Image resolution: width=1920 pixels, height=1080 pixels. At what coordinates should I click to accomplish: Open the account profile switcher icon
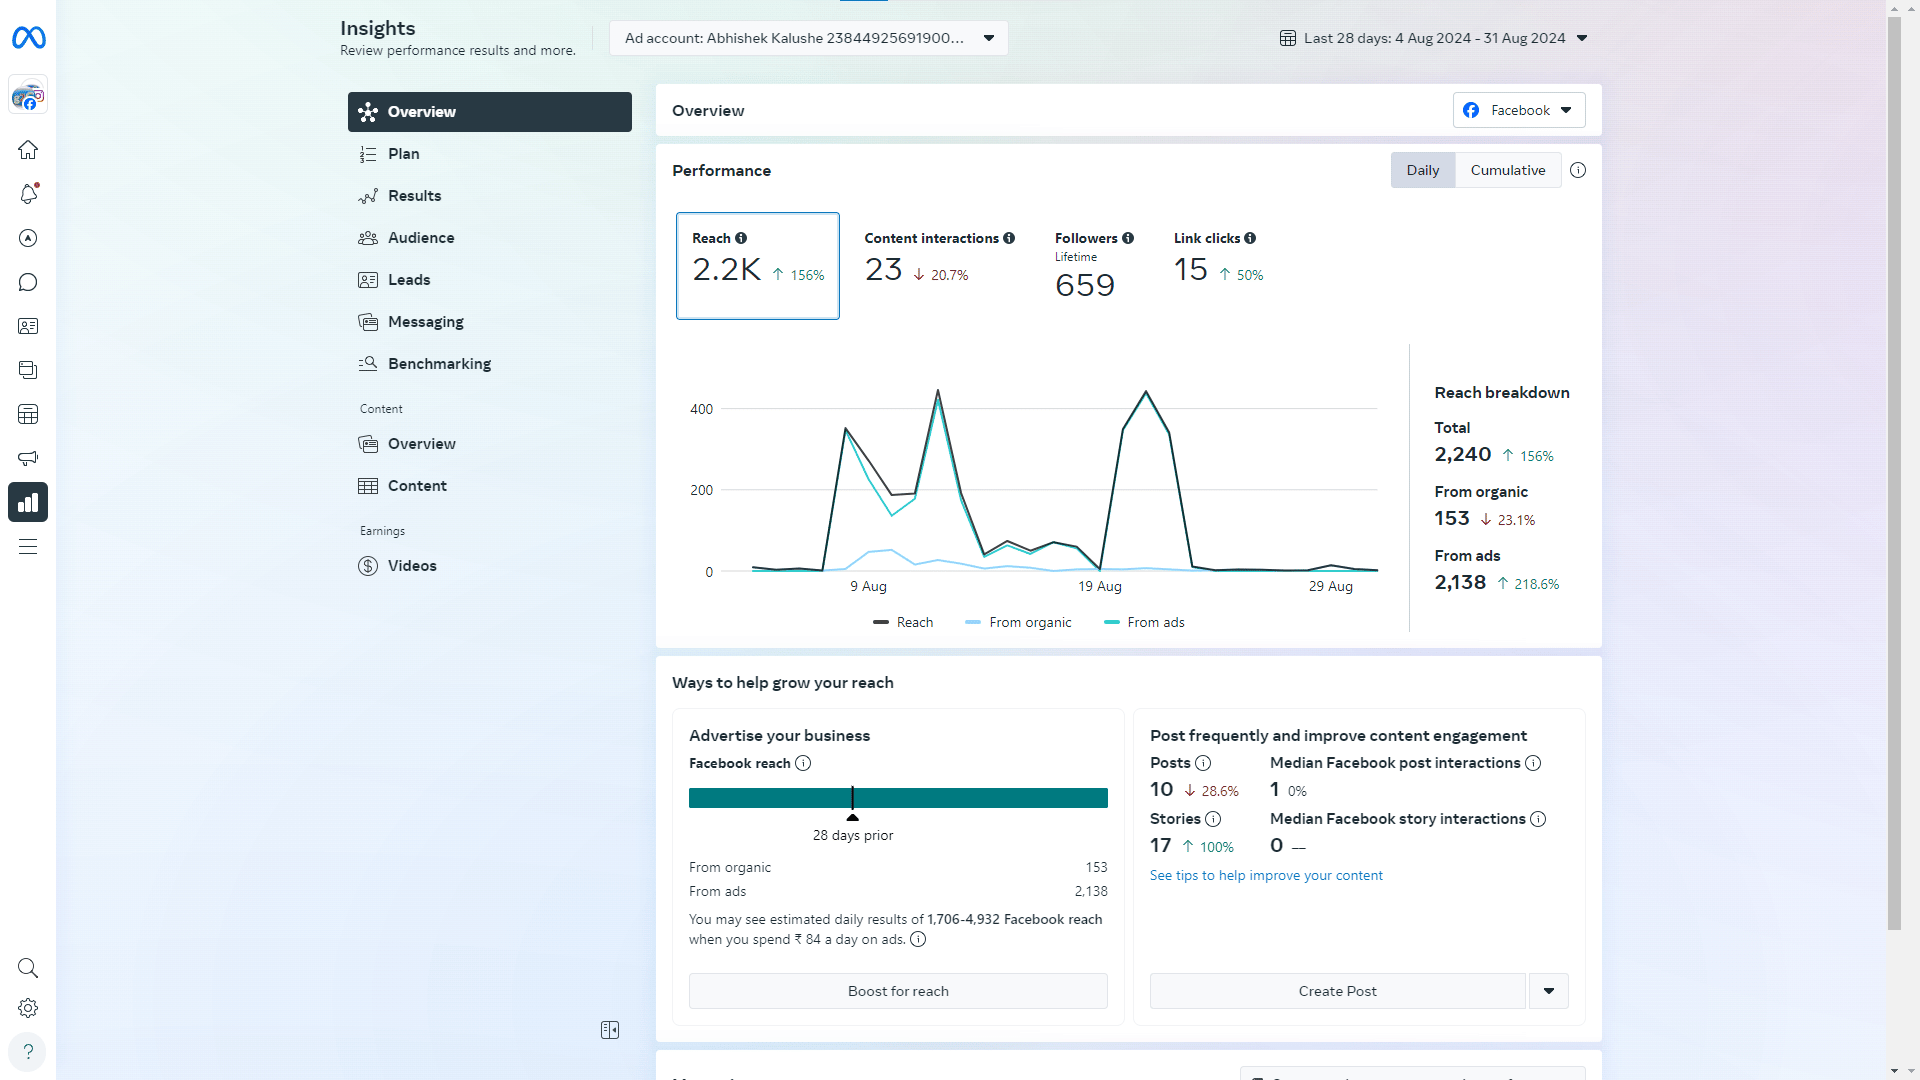[28, 96]
